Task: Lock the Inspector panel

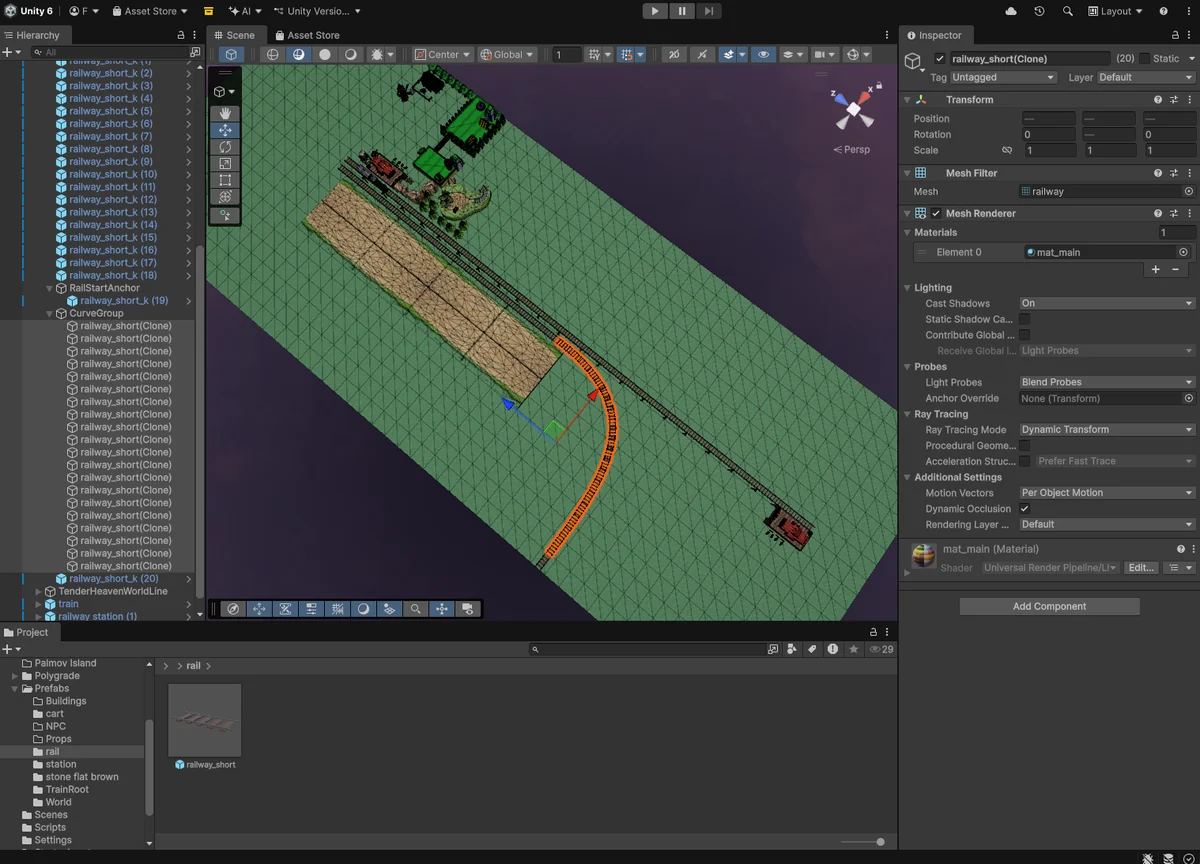Action: [1174, 35]
